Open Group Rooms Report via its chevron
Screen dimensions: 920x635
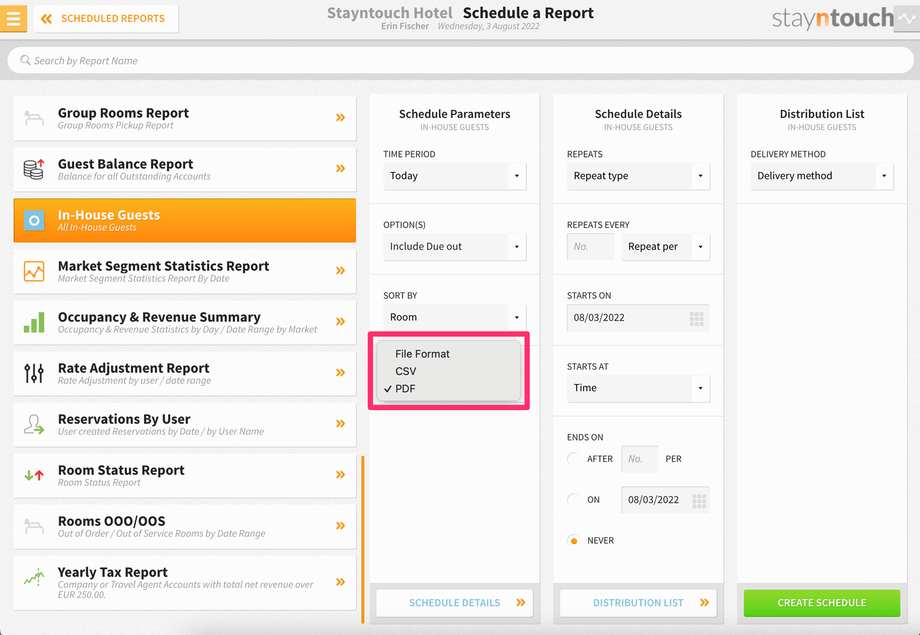340,118
